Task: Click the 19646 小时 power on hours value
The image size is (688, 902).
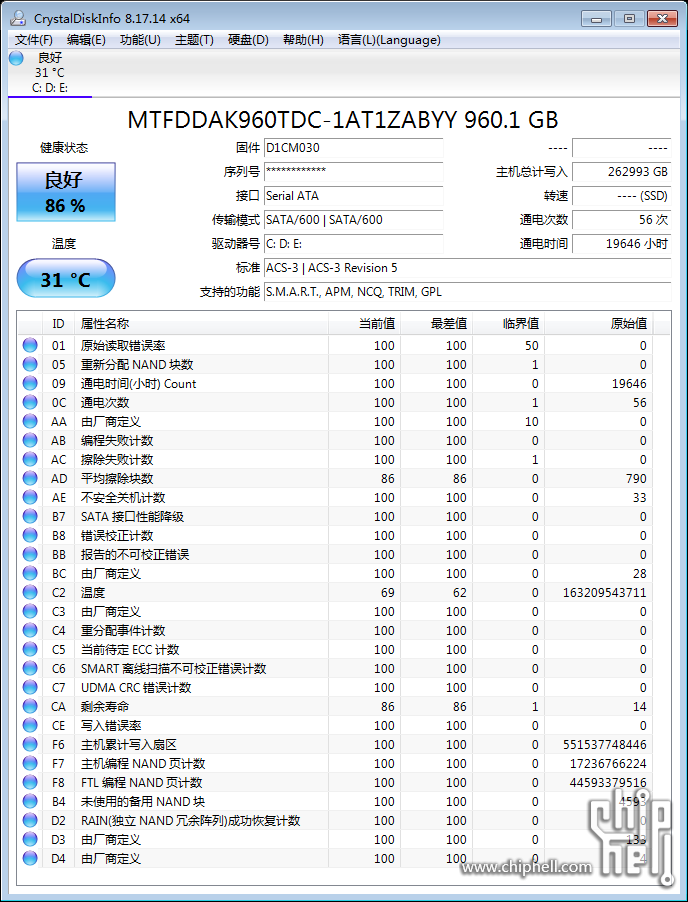Action: coord(622,244)
